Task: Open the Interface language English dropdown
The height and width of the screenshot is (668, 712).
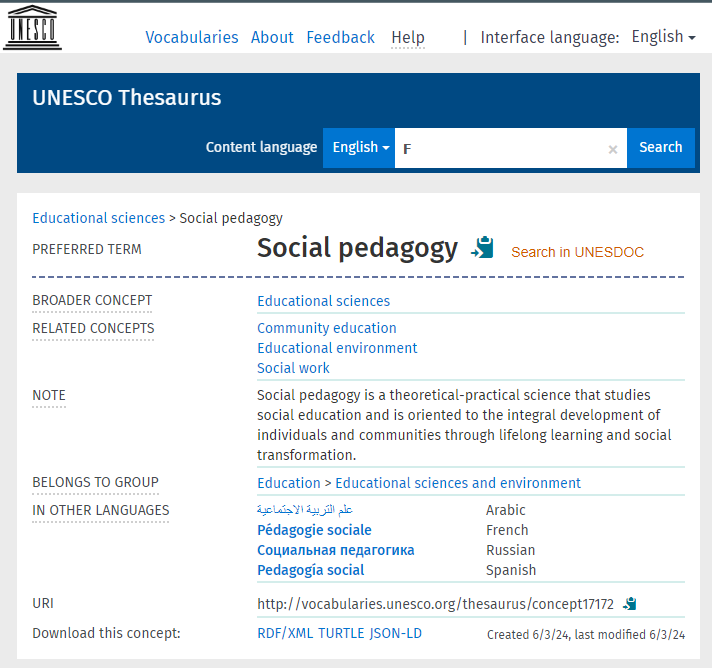Action: [x=663, y=37]
